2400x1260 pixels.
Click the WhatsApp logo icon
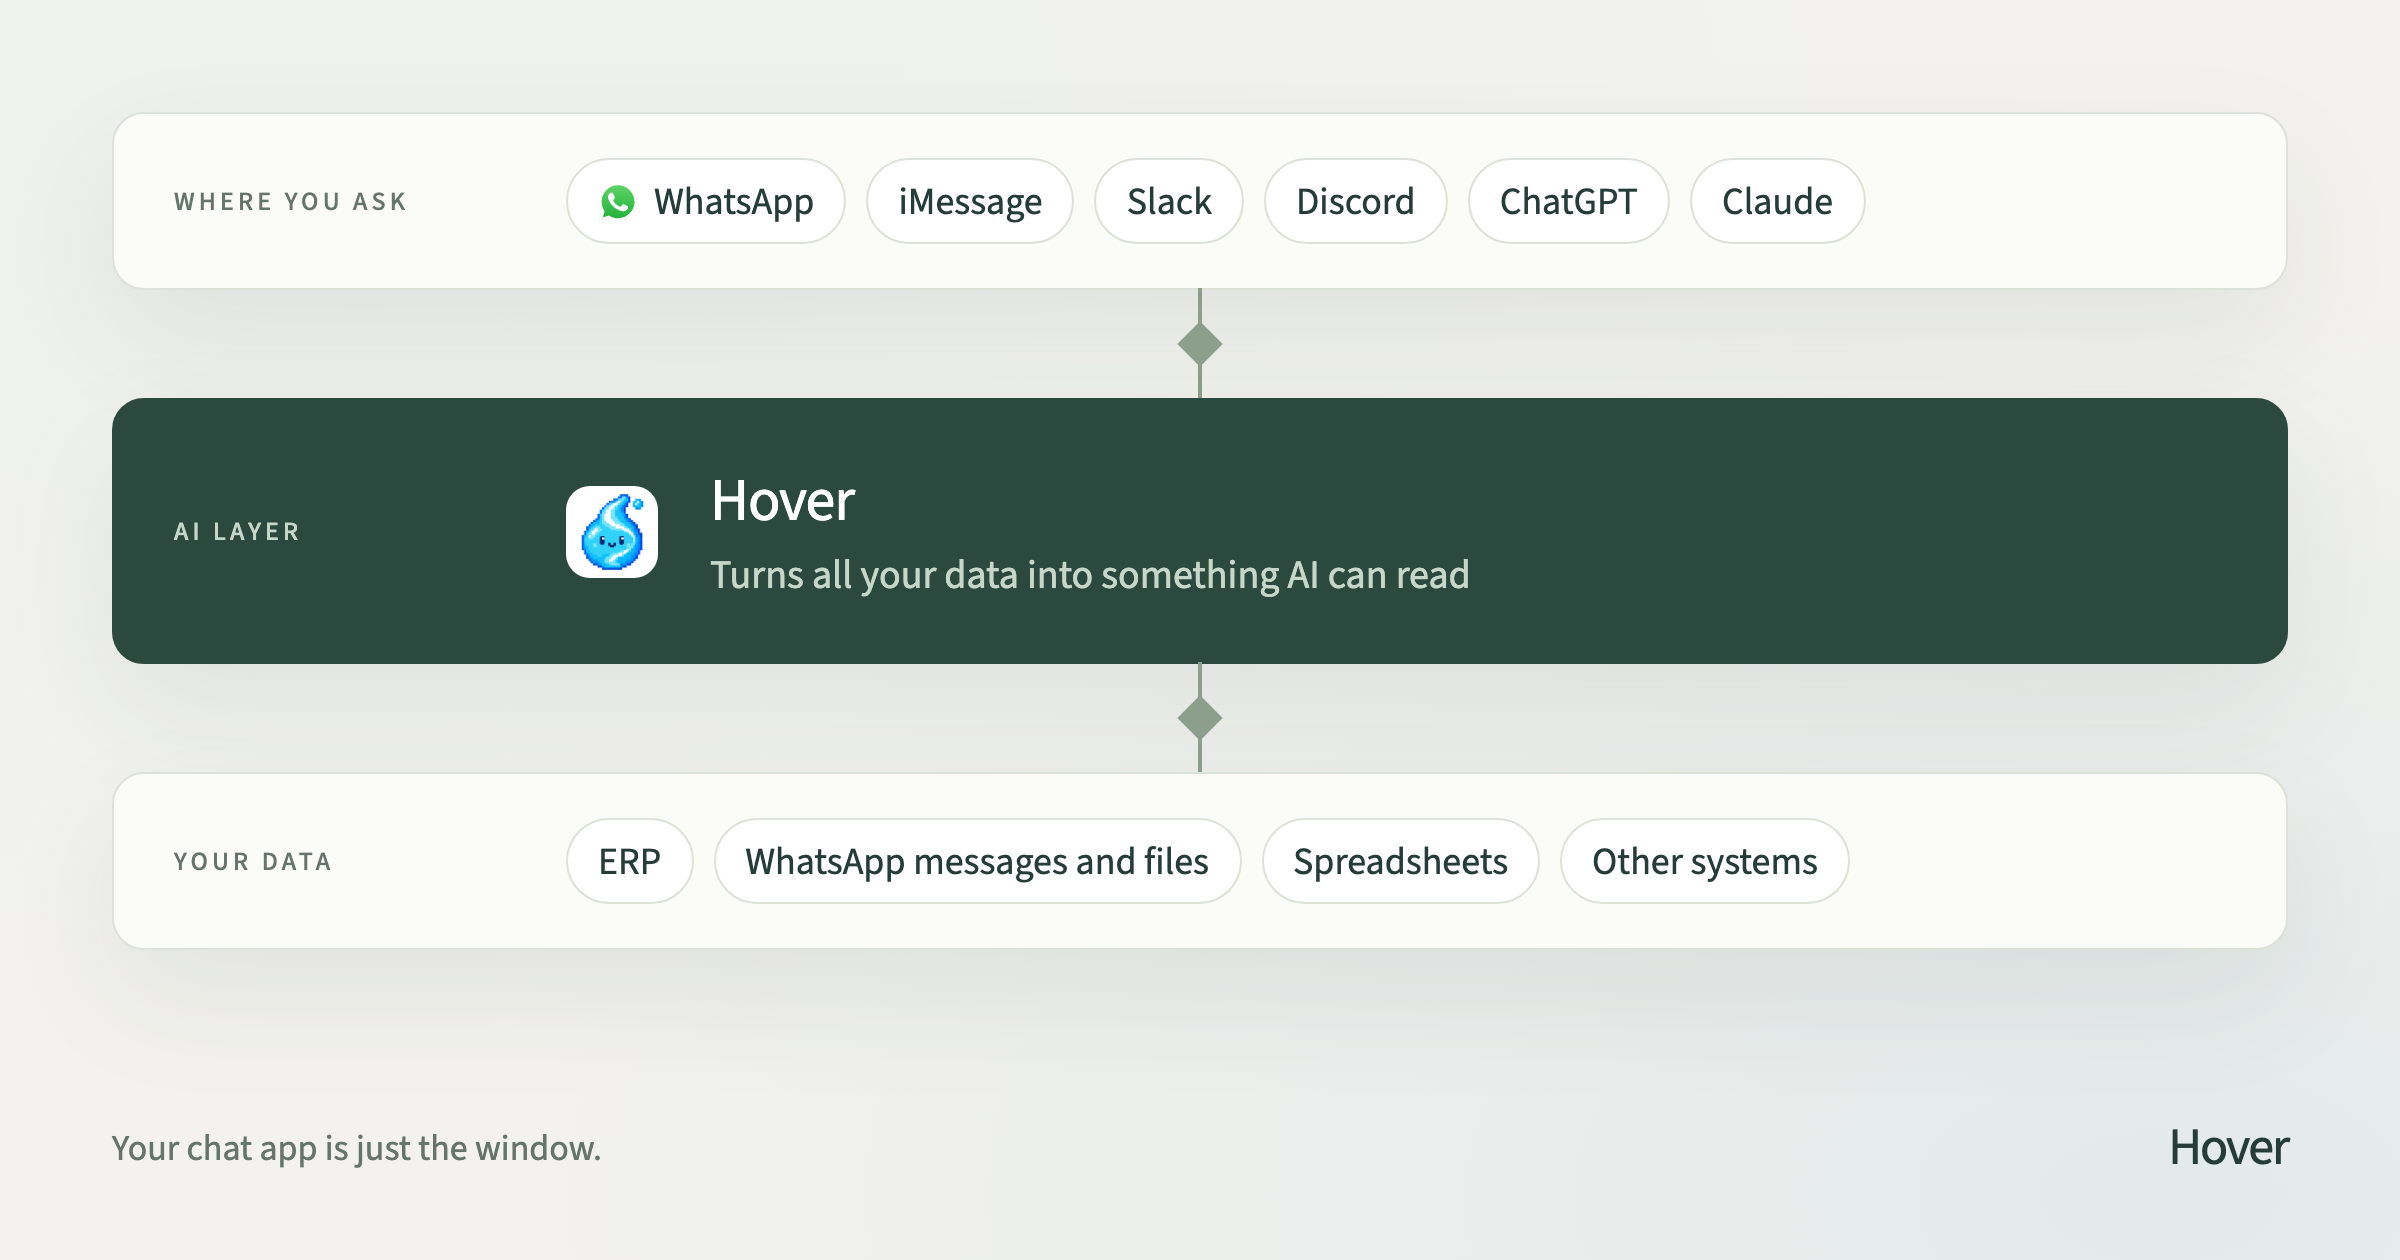pyautogui.click(x=618, y=202)
